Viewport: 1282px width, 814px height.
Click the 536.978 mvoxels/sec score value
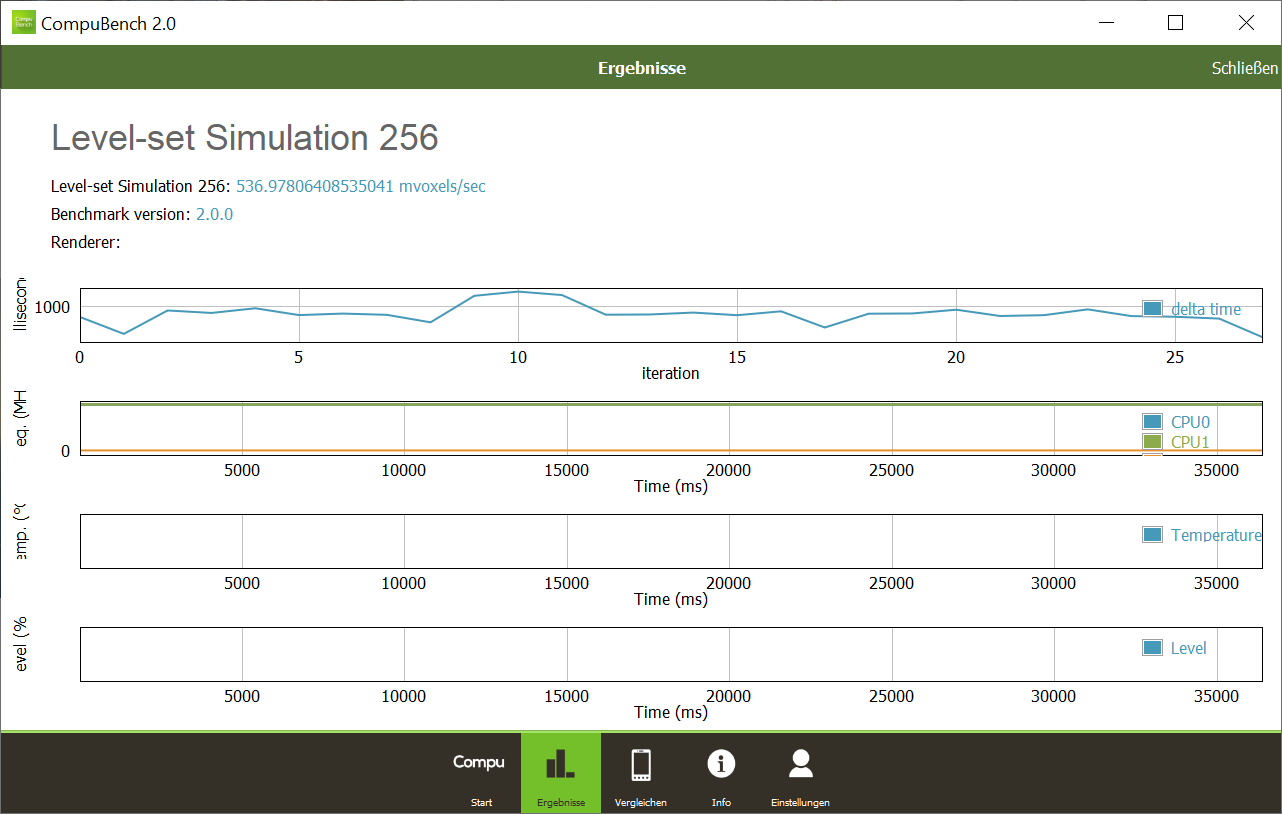[x=360, y=186]
